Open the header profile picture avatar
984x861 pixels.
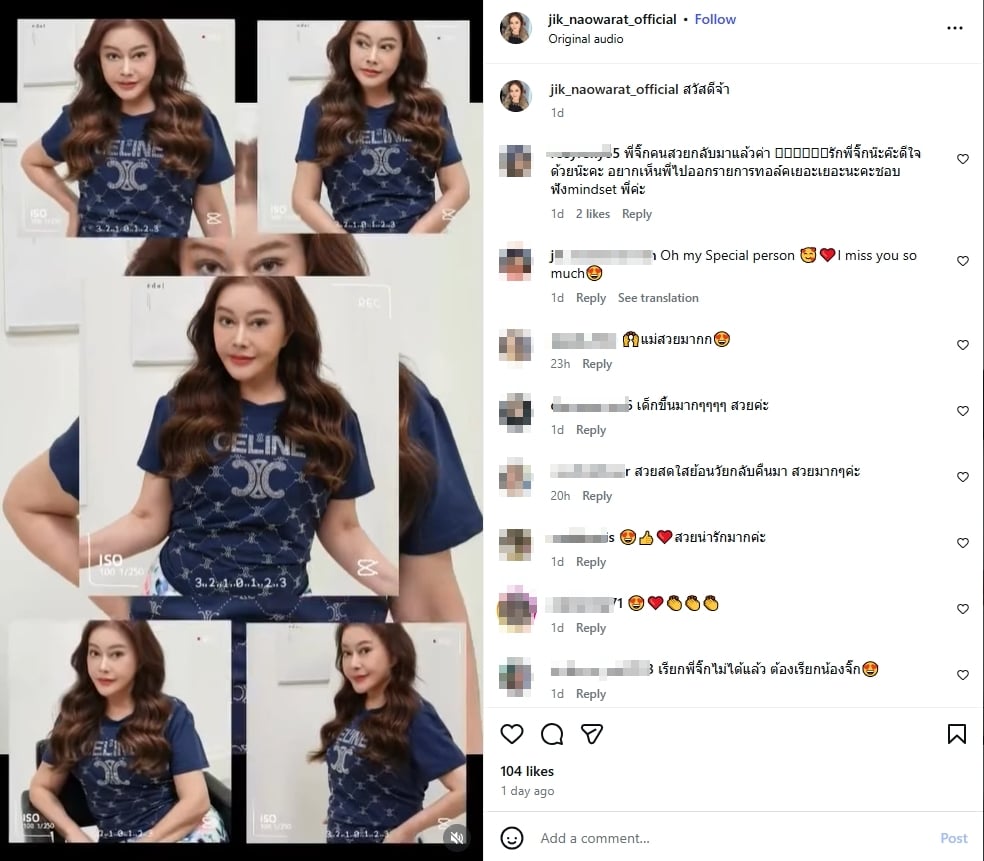pos(516,28)
